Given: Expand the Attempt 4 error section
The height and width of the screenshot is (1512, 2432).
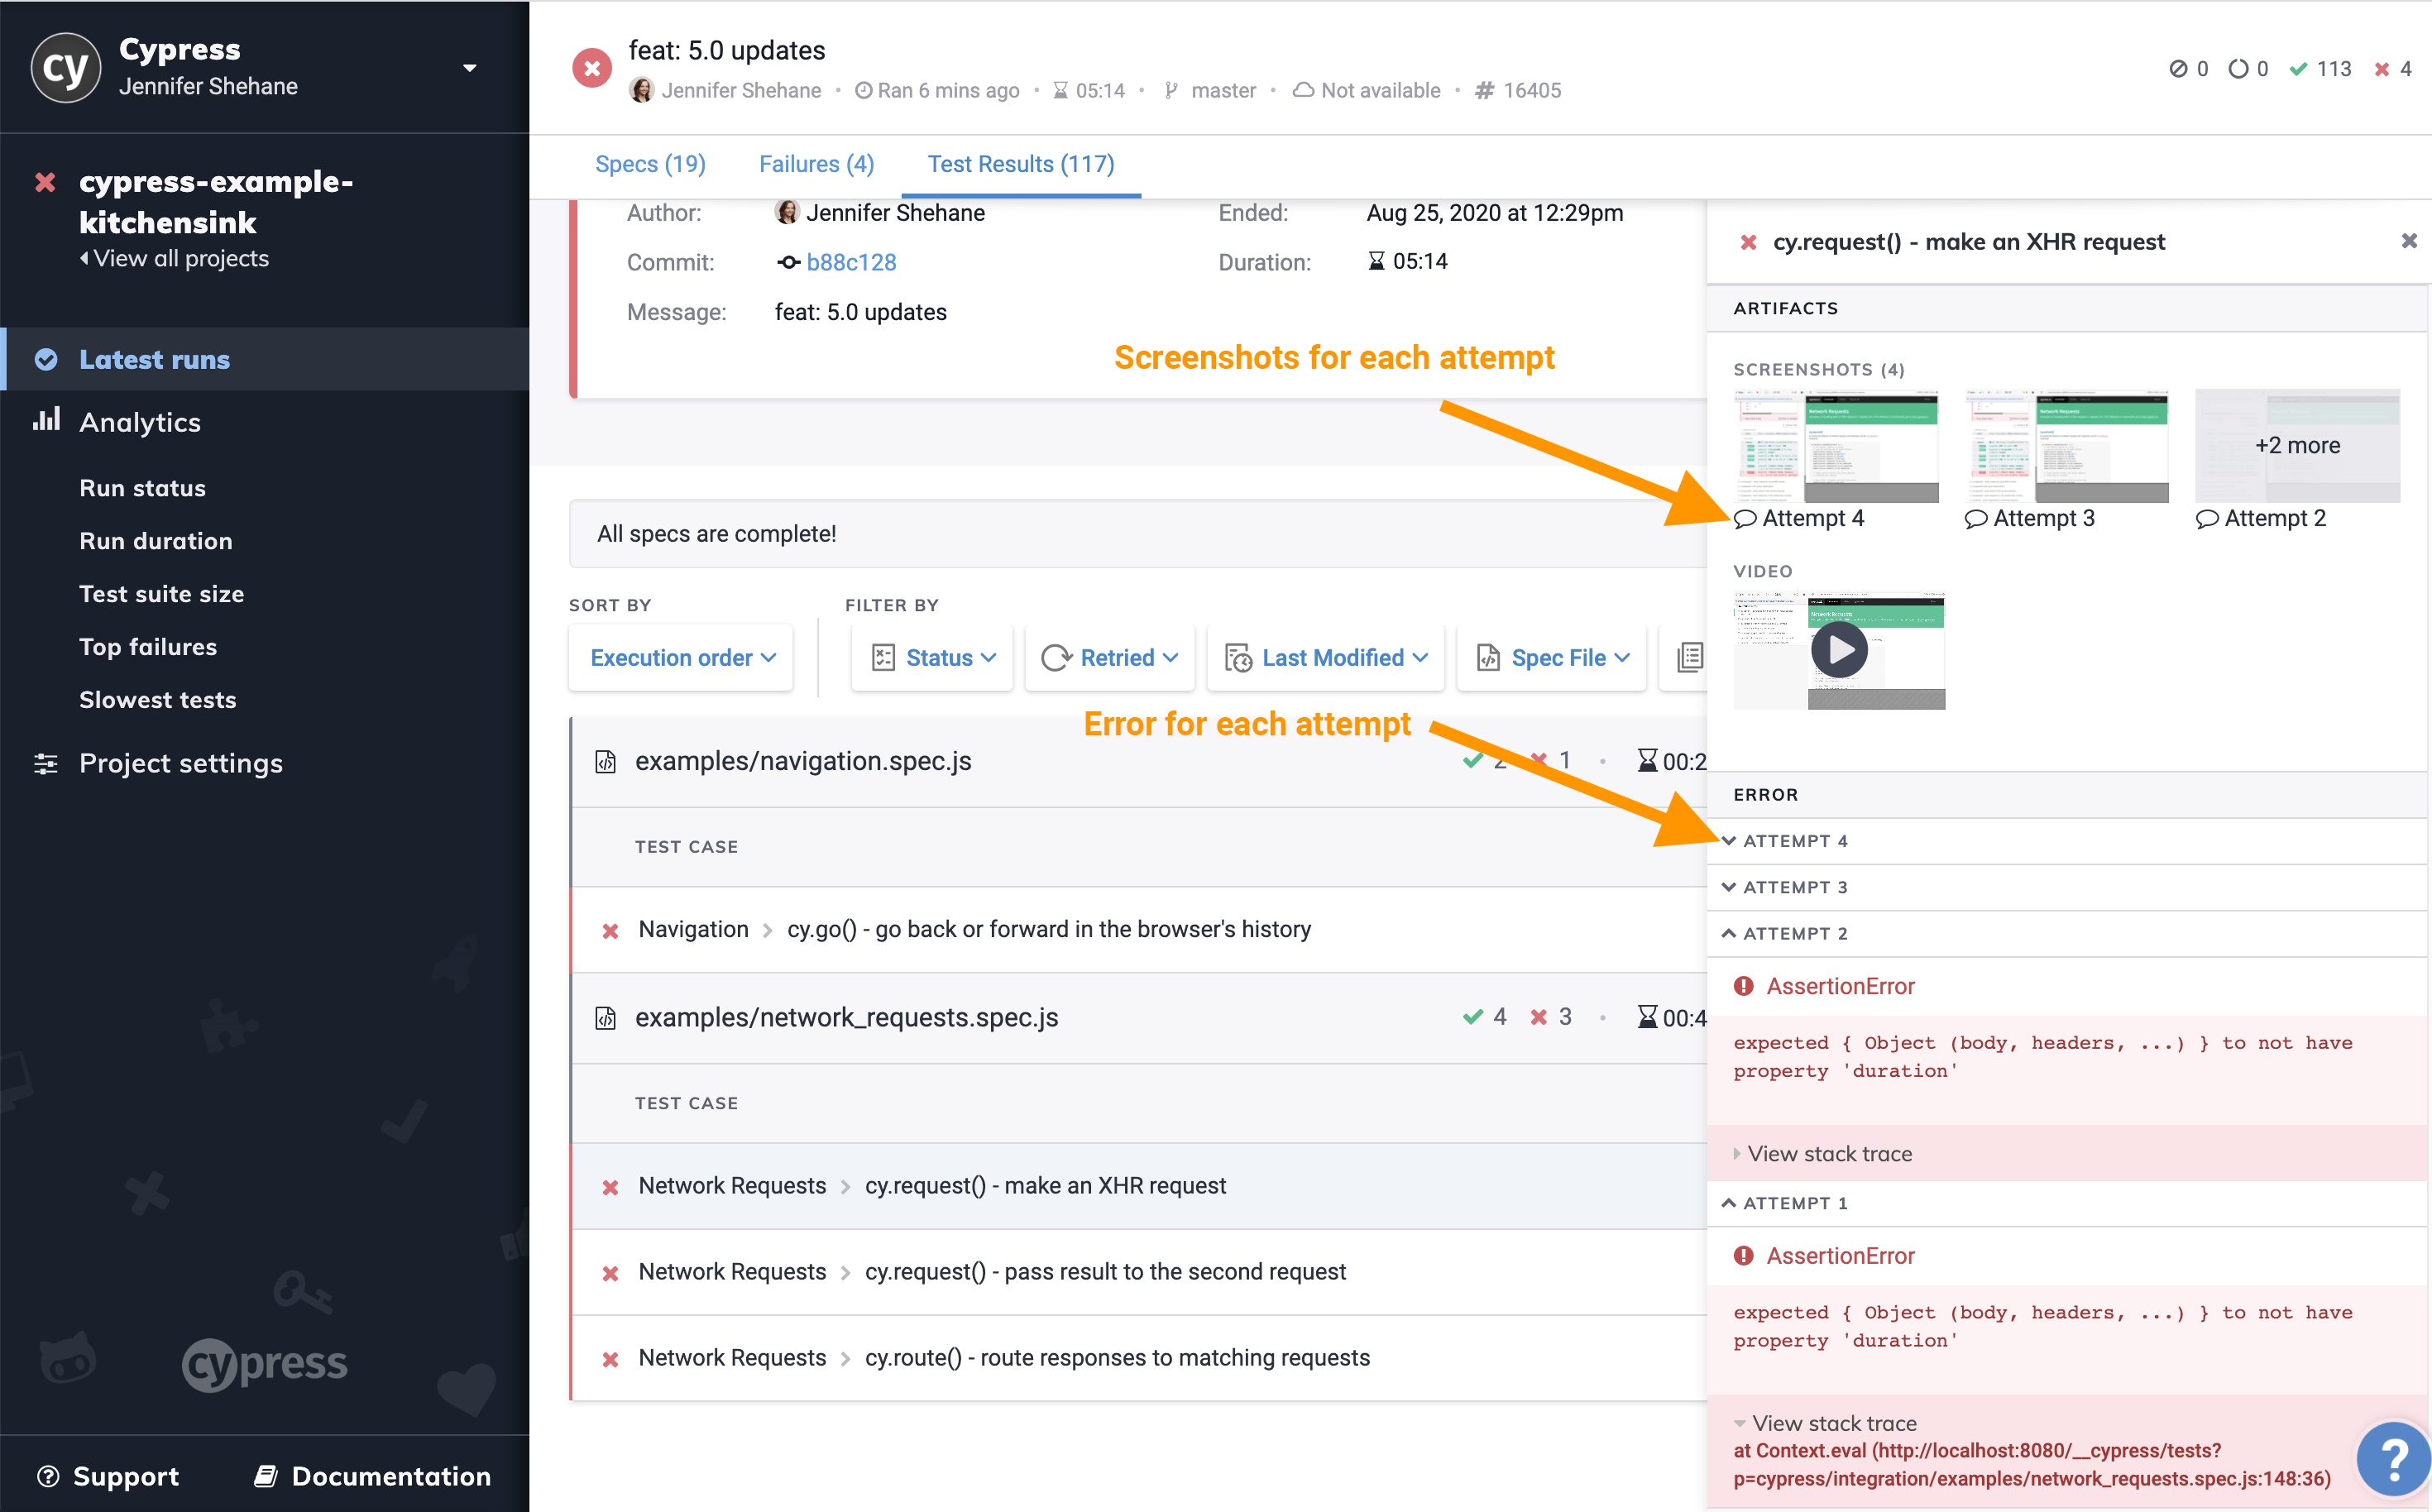Looking at the screenshot, I should pos(1794,841).
